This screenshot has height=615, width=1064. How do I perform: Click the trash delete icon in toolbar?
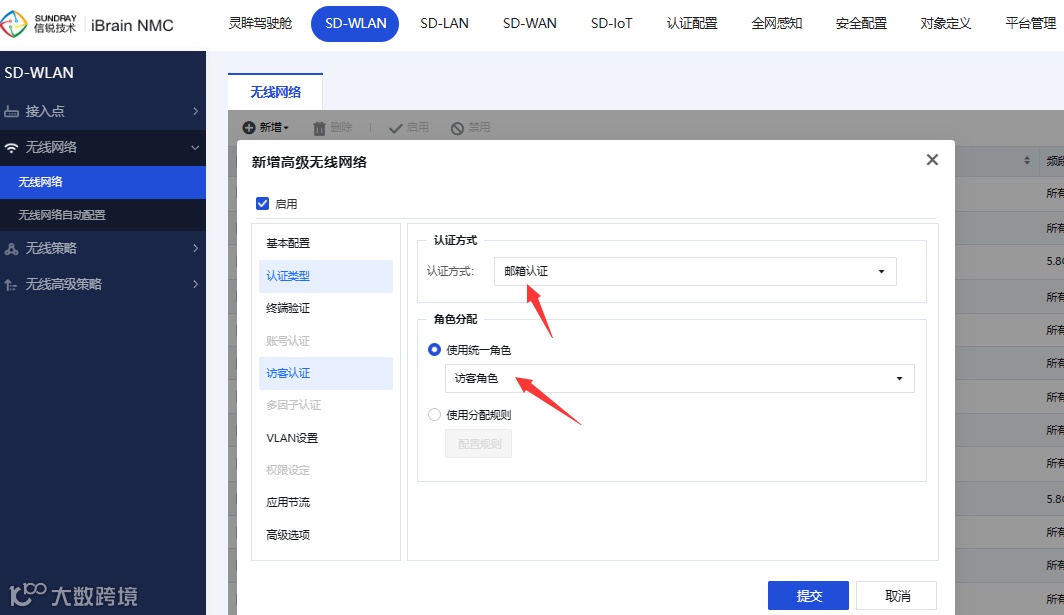[x=320, y=128]
